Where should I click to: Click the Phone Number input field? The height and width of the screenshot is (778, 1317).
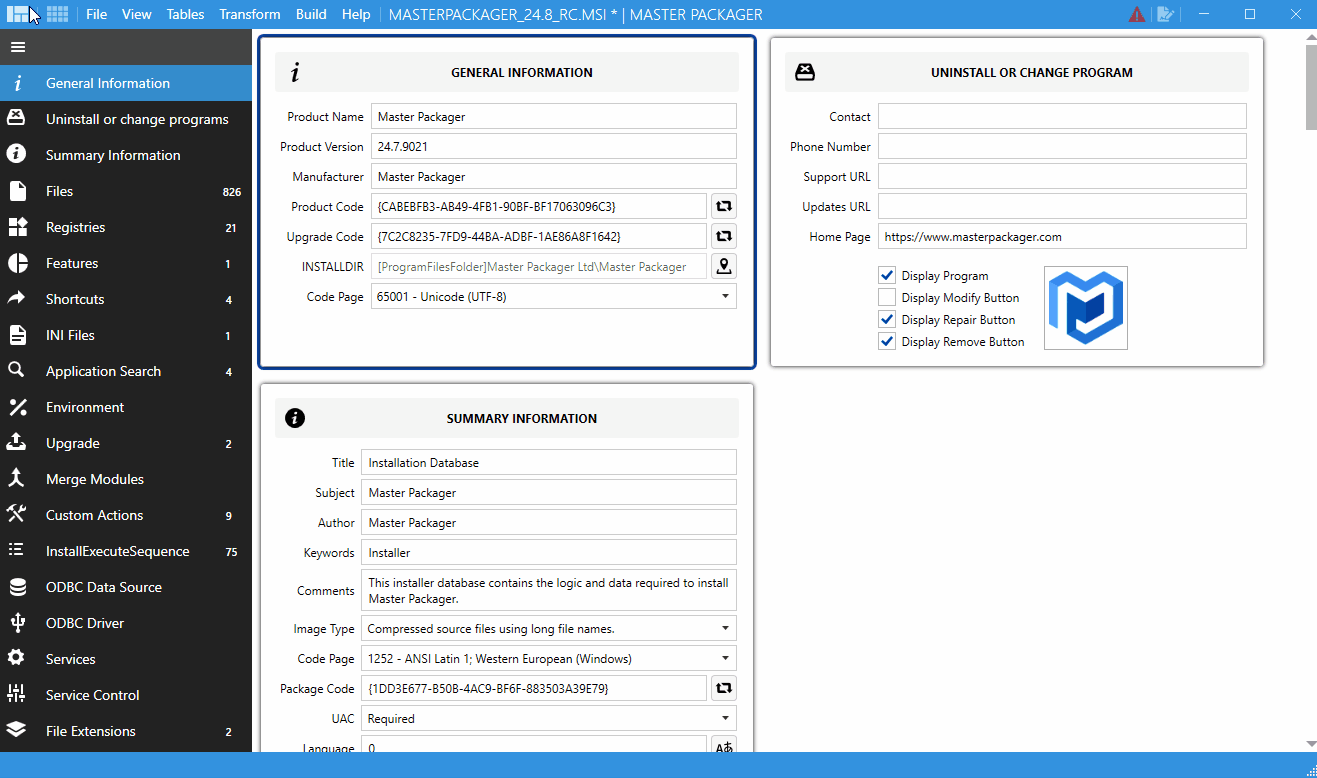(x=1062, y=146)
